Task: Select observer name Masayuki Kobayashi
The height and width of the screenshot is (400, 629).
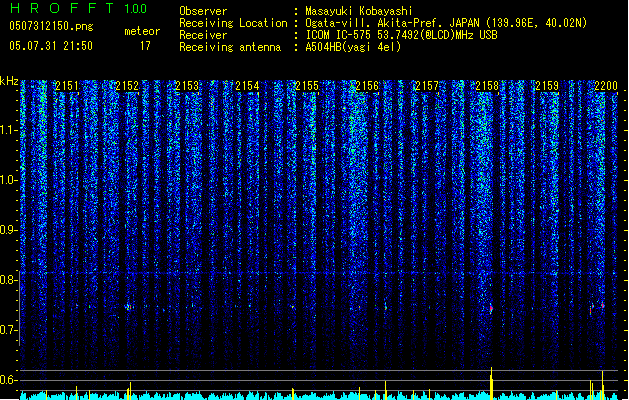Action: point(359,11)
